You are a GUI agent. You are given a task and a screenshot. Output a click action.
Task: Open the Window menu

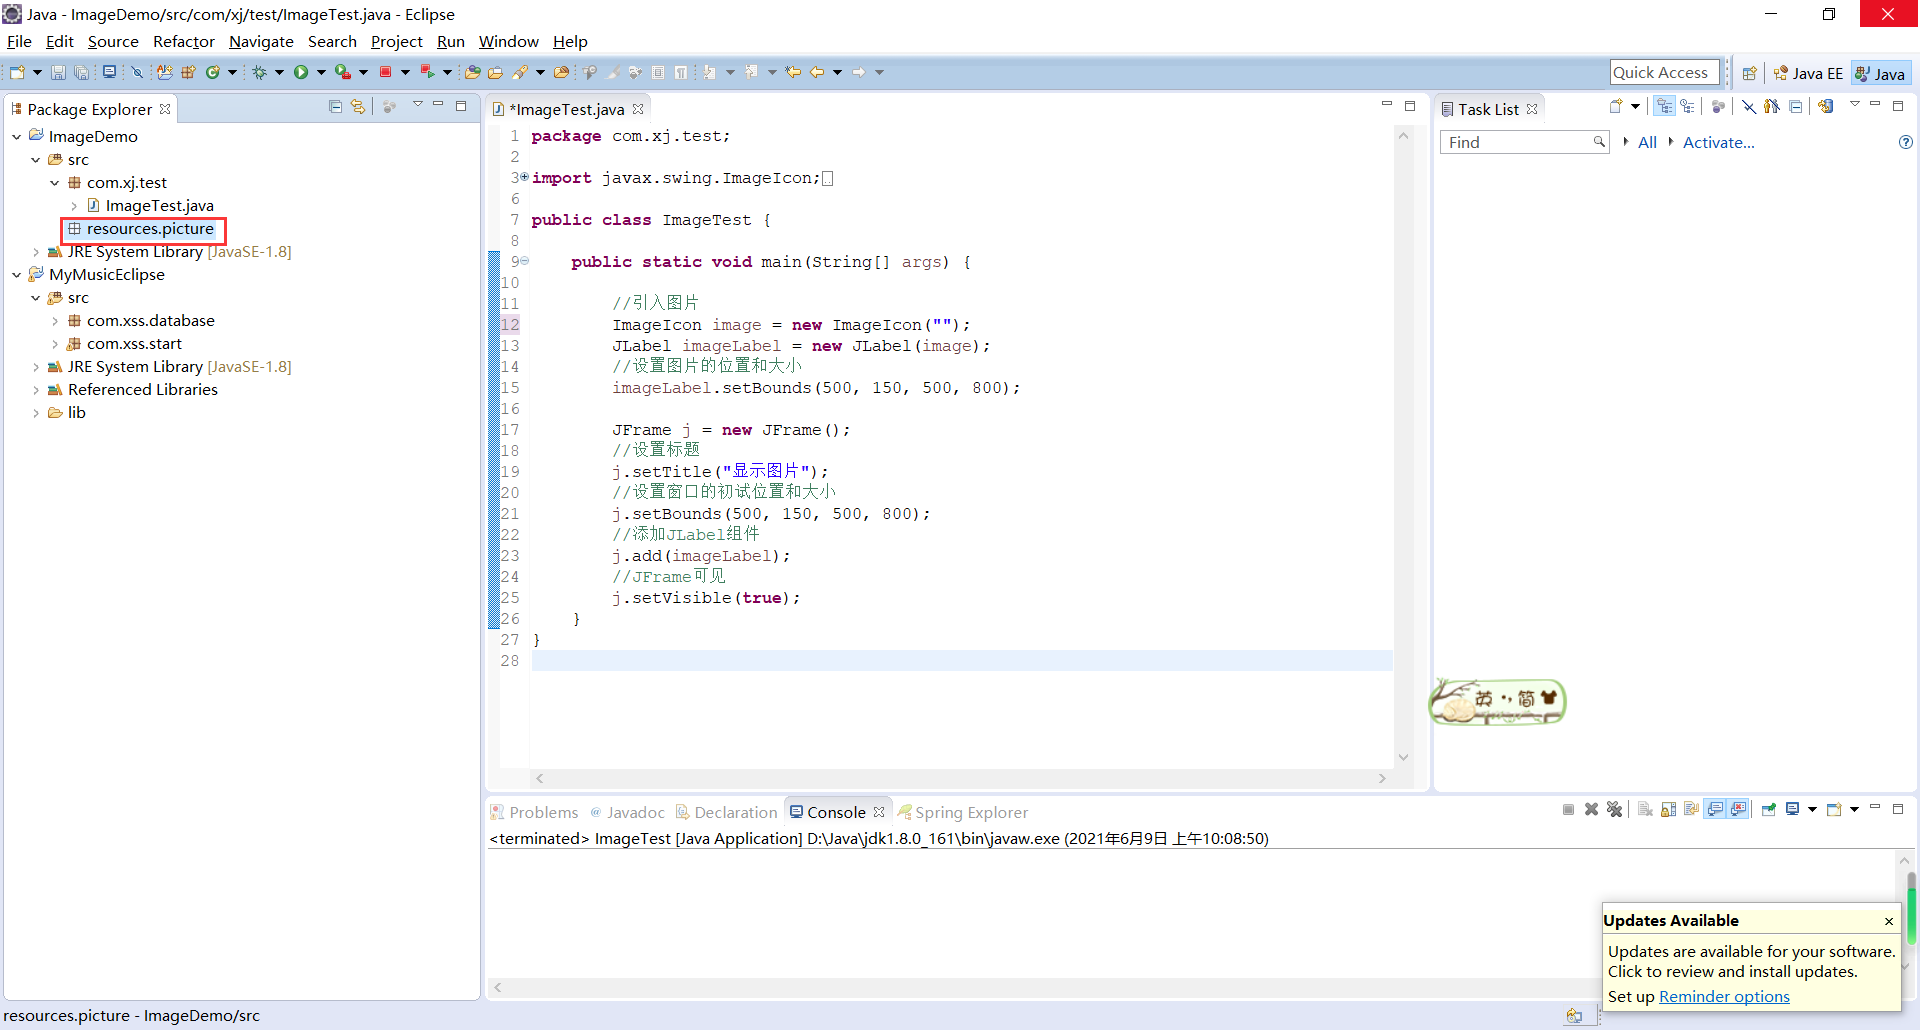(508, 41)
